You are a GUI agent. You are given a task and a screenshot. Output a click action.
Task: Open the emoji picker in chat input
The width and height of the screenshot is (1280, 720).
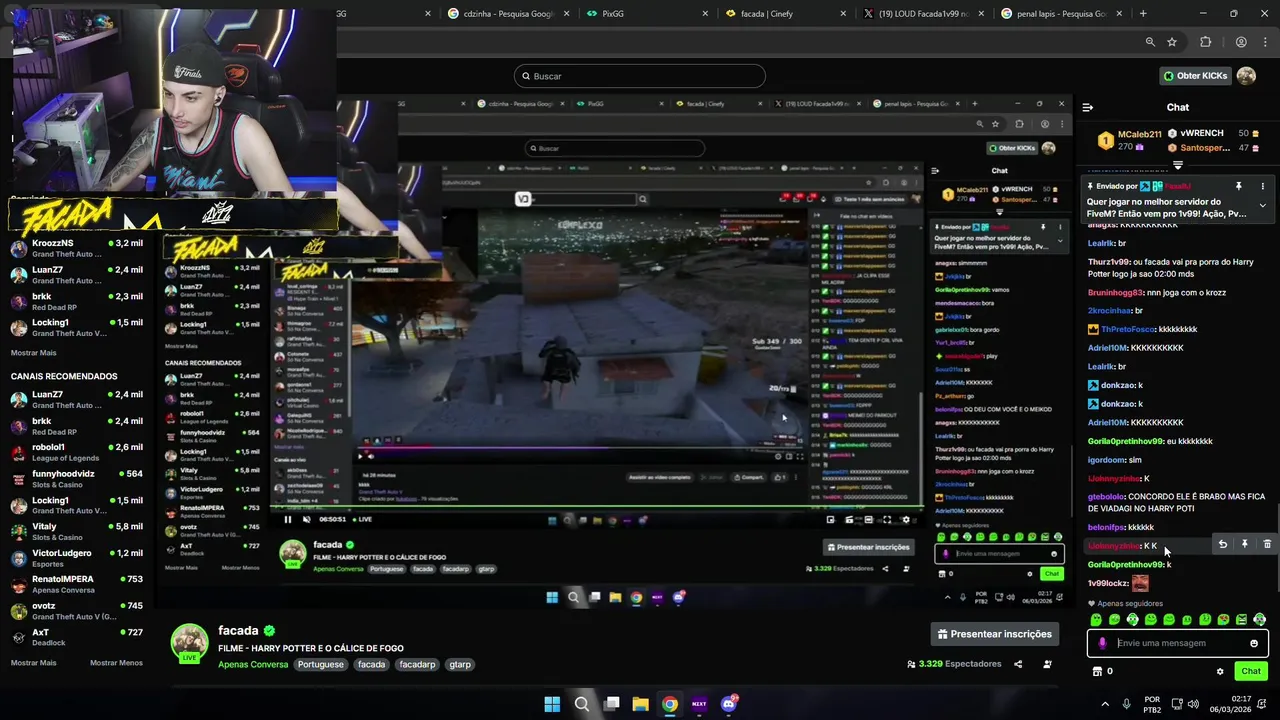(x=1254, y=643)
